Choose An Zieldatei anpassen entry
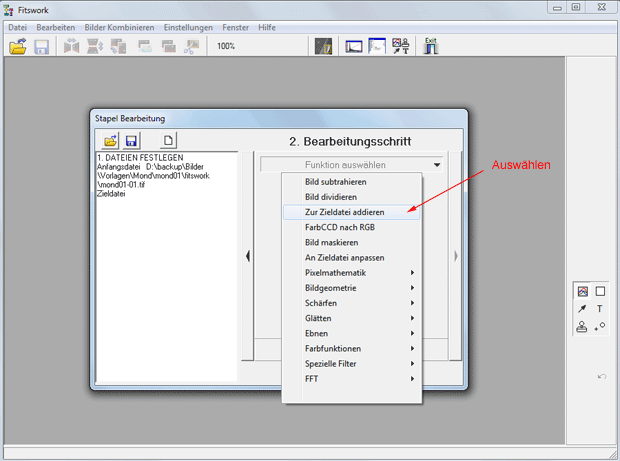The height and width of the screenshot is (461, 620). [352, 257]
